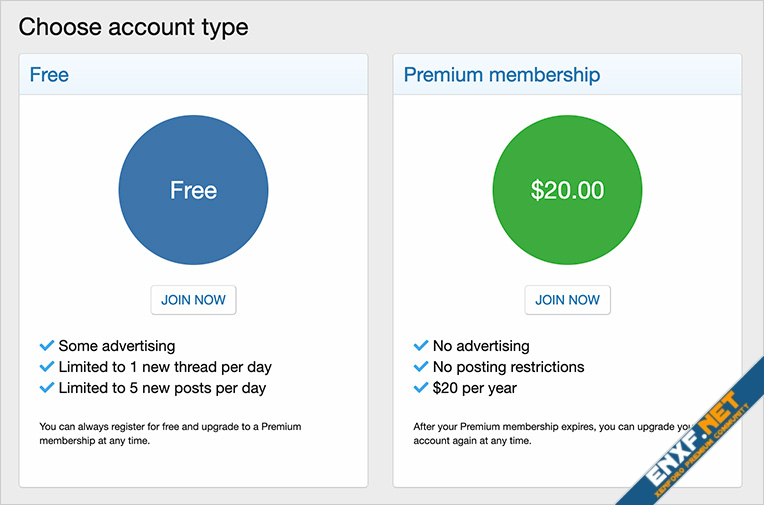Image resolution: width=764 pixels, height=505 pixels.
Task: Click the Some advertising feature text
Action: tap(116, 346)
